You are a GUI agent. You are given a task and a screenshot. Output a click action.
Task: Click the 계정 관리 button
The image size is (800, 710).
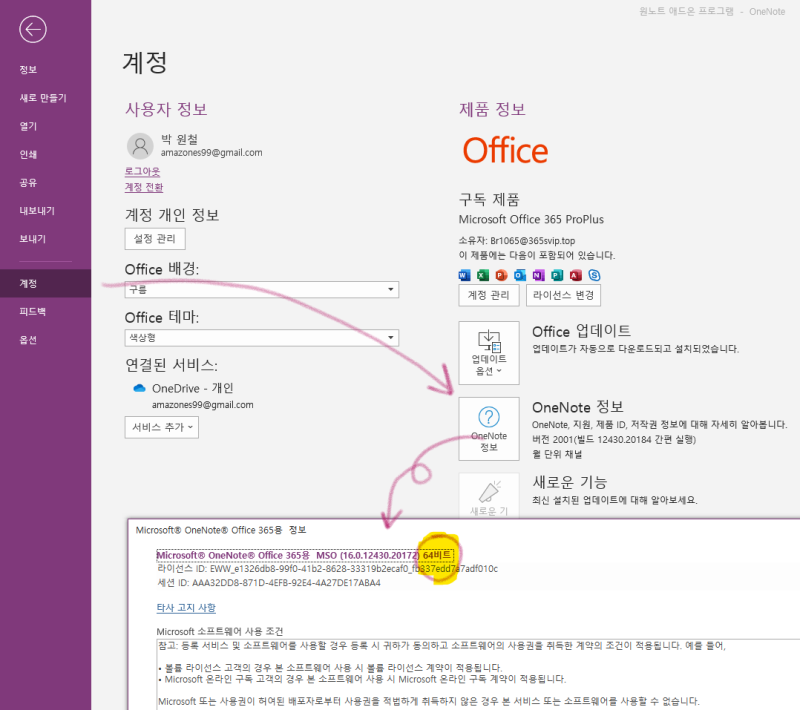coord(490,295)
